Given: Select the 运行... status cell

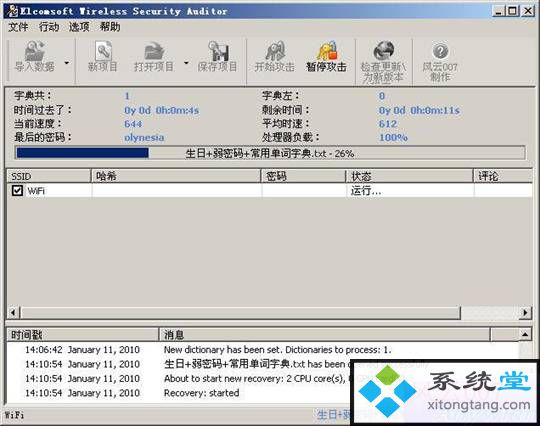Looking at the screenshot, I should [409, 190].
